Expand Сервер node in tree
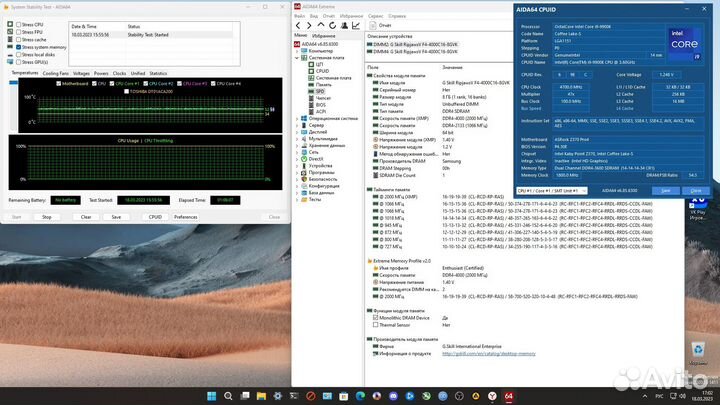Viewport: 720px width, 405px height. coord(297,125)
